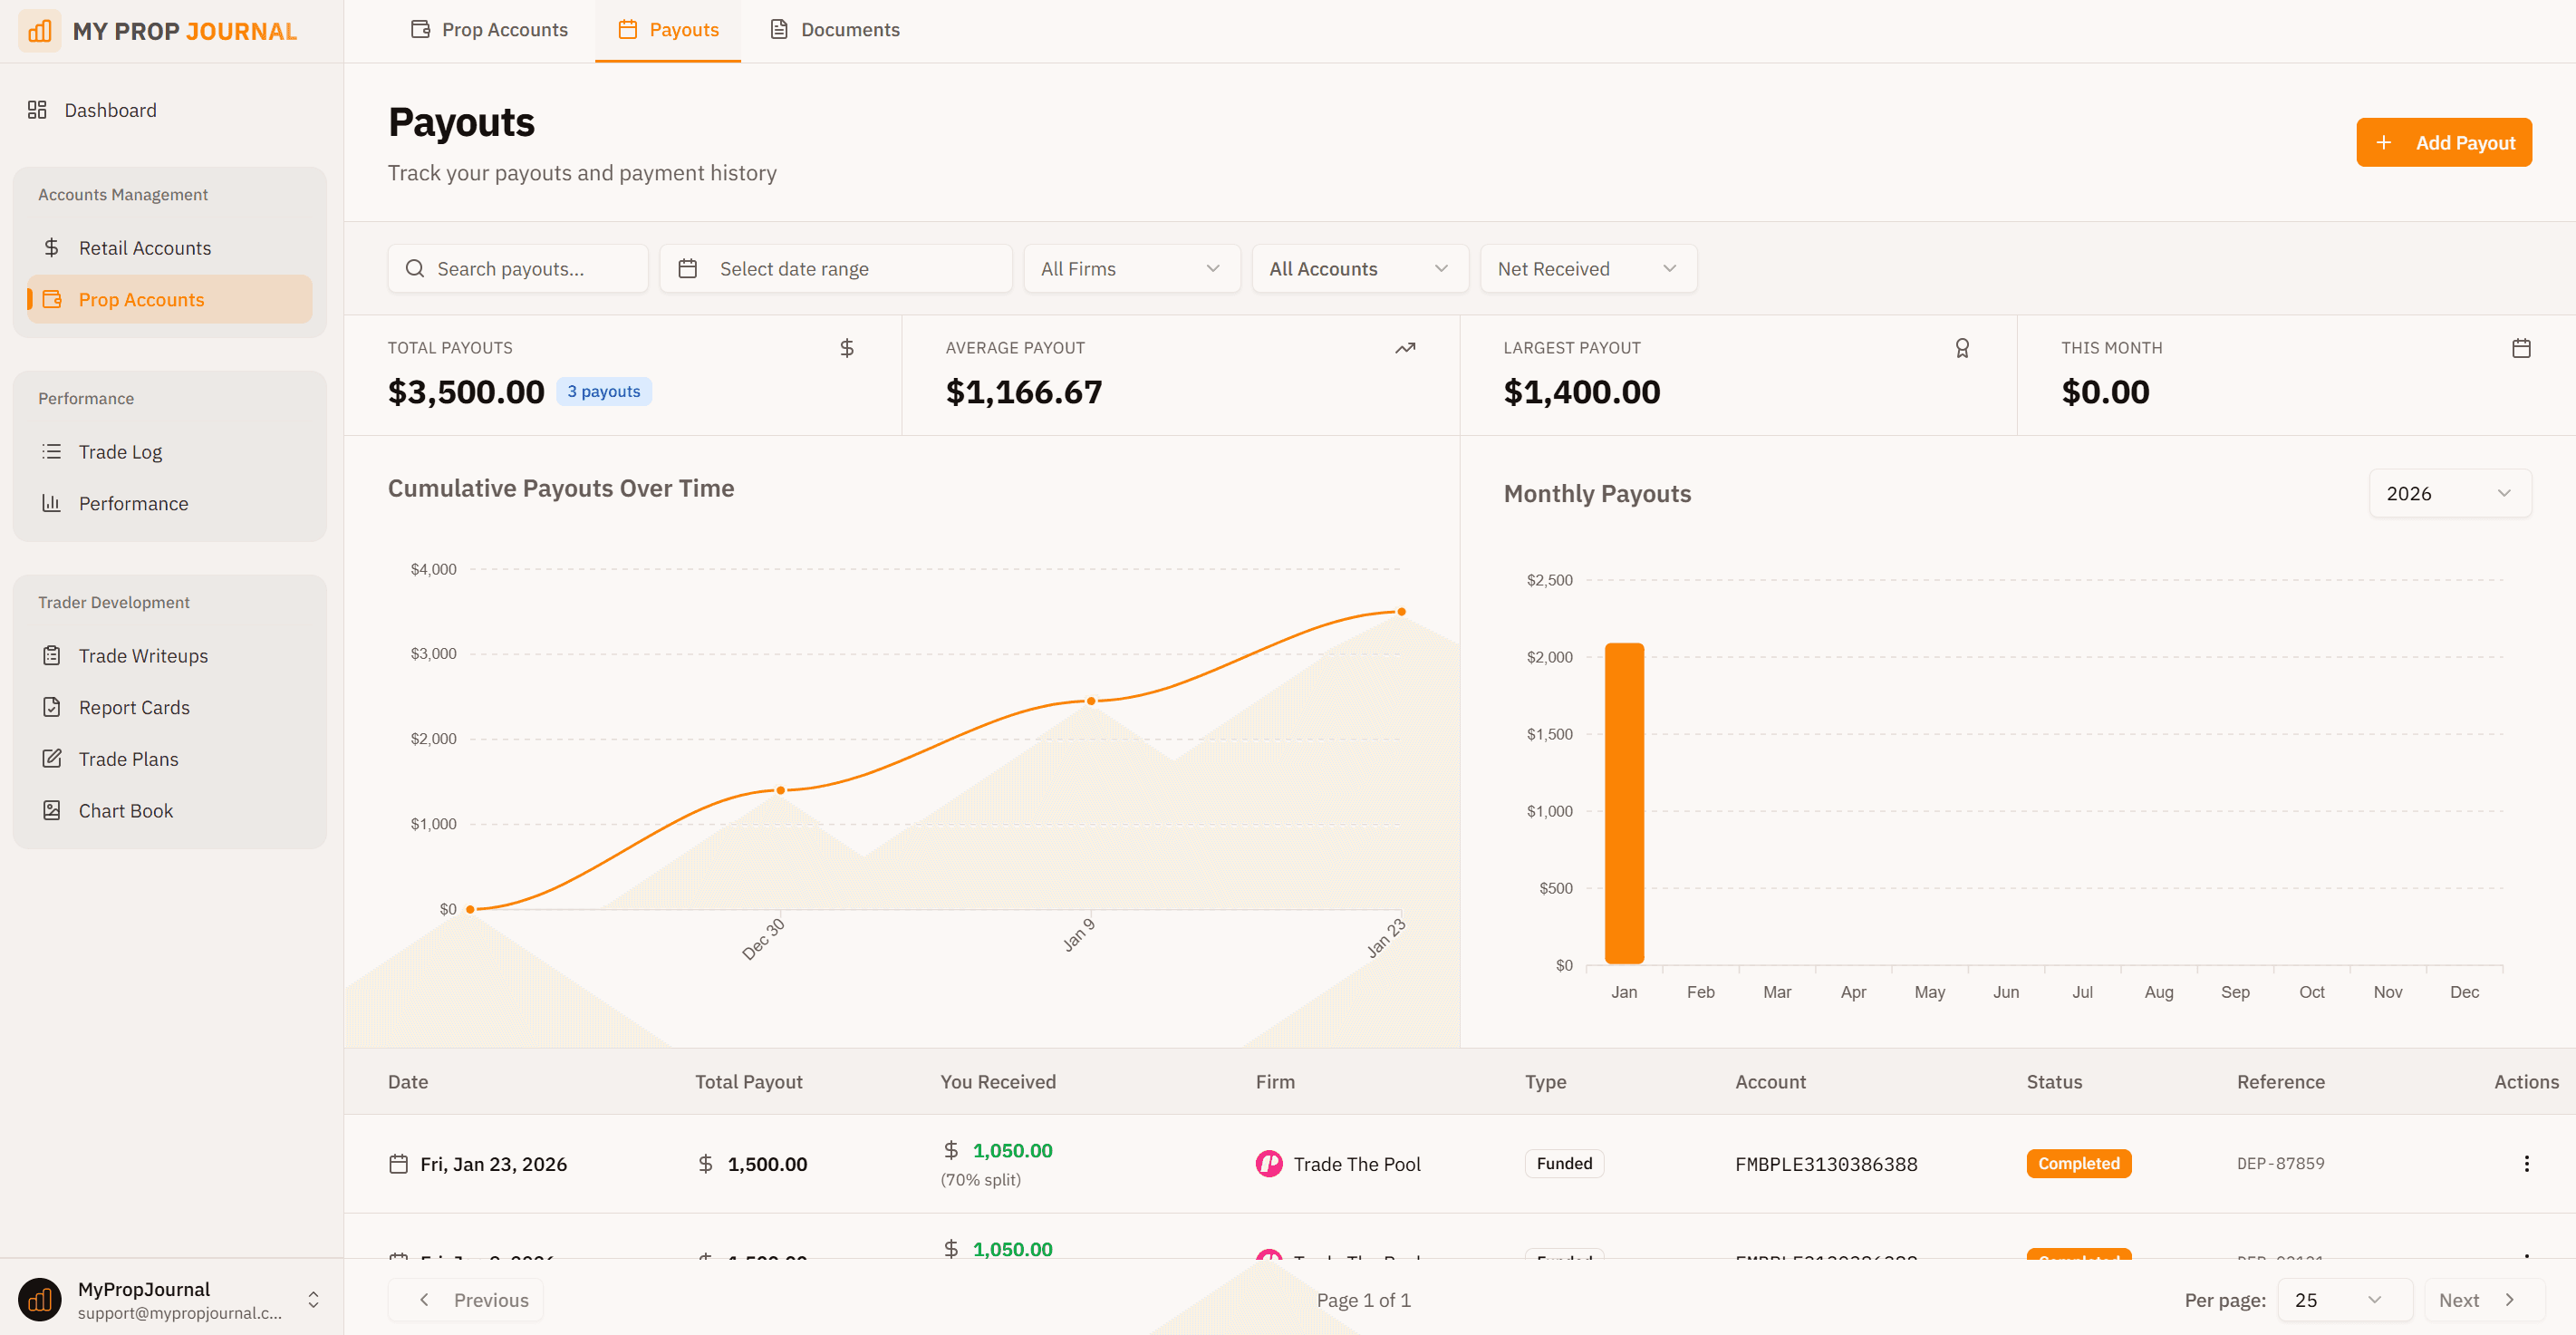The height and width of the screenshot is (1335, 2576).
Task: Sort by the Total Payout column header
Action: [749, 1082]
